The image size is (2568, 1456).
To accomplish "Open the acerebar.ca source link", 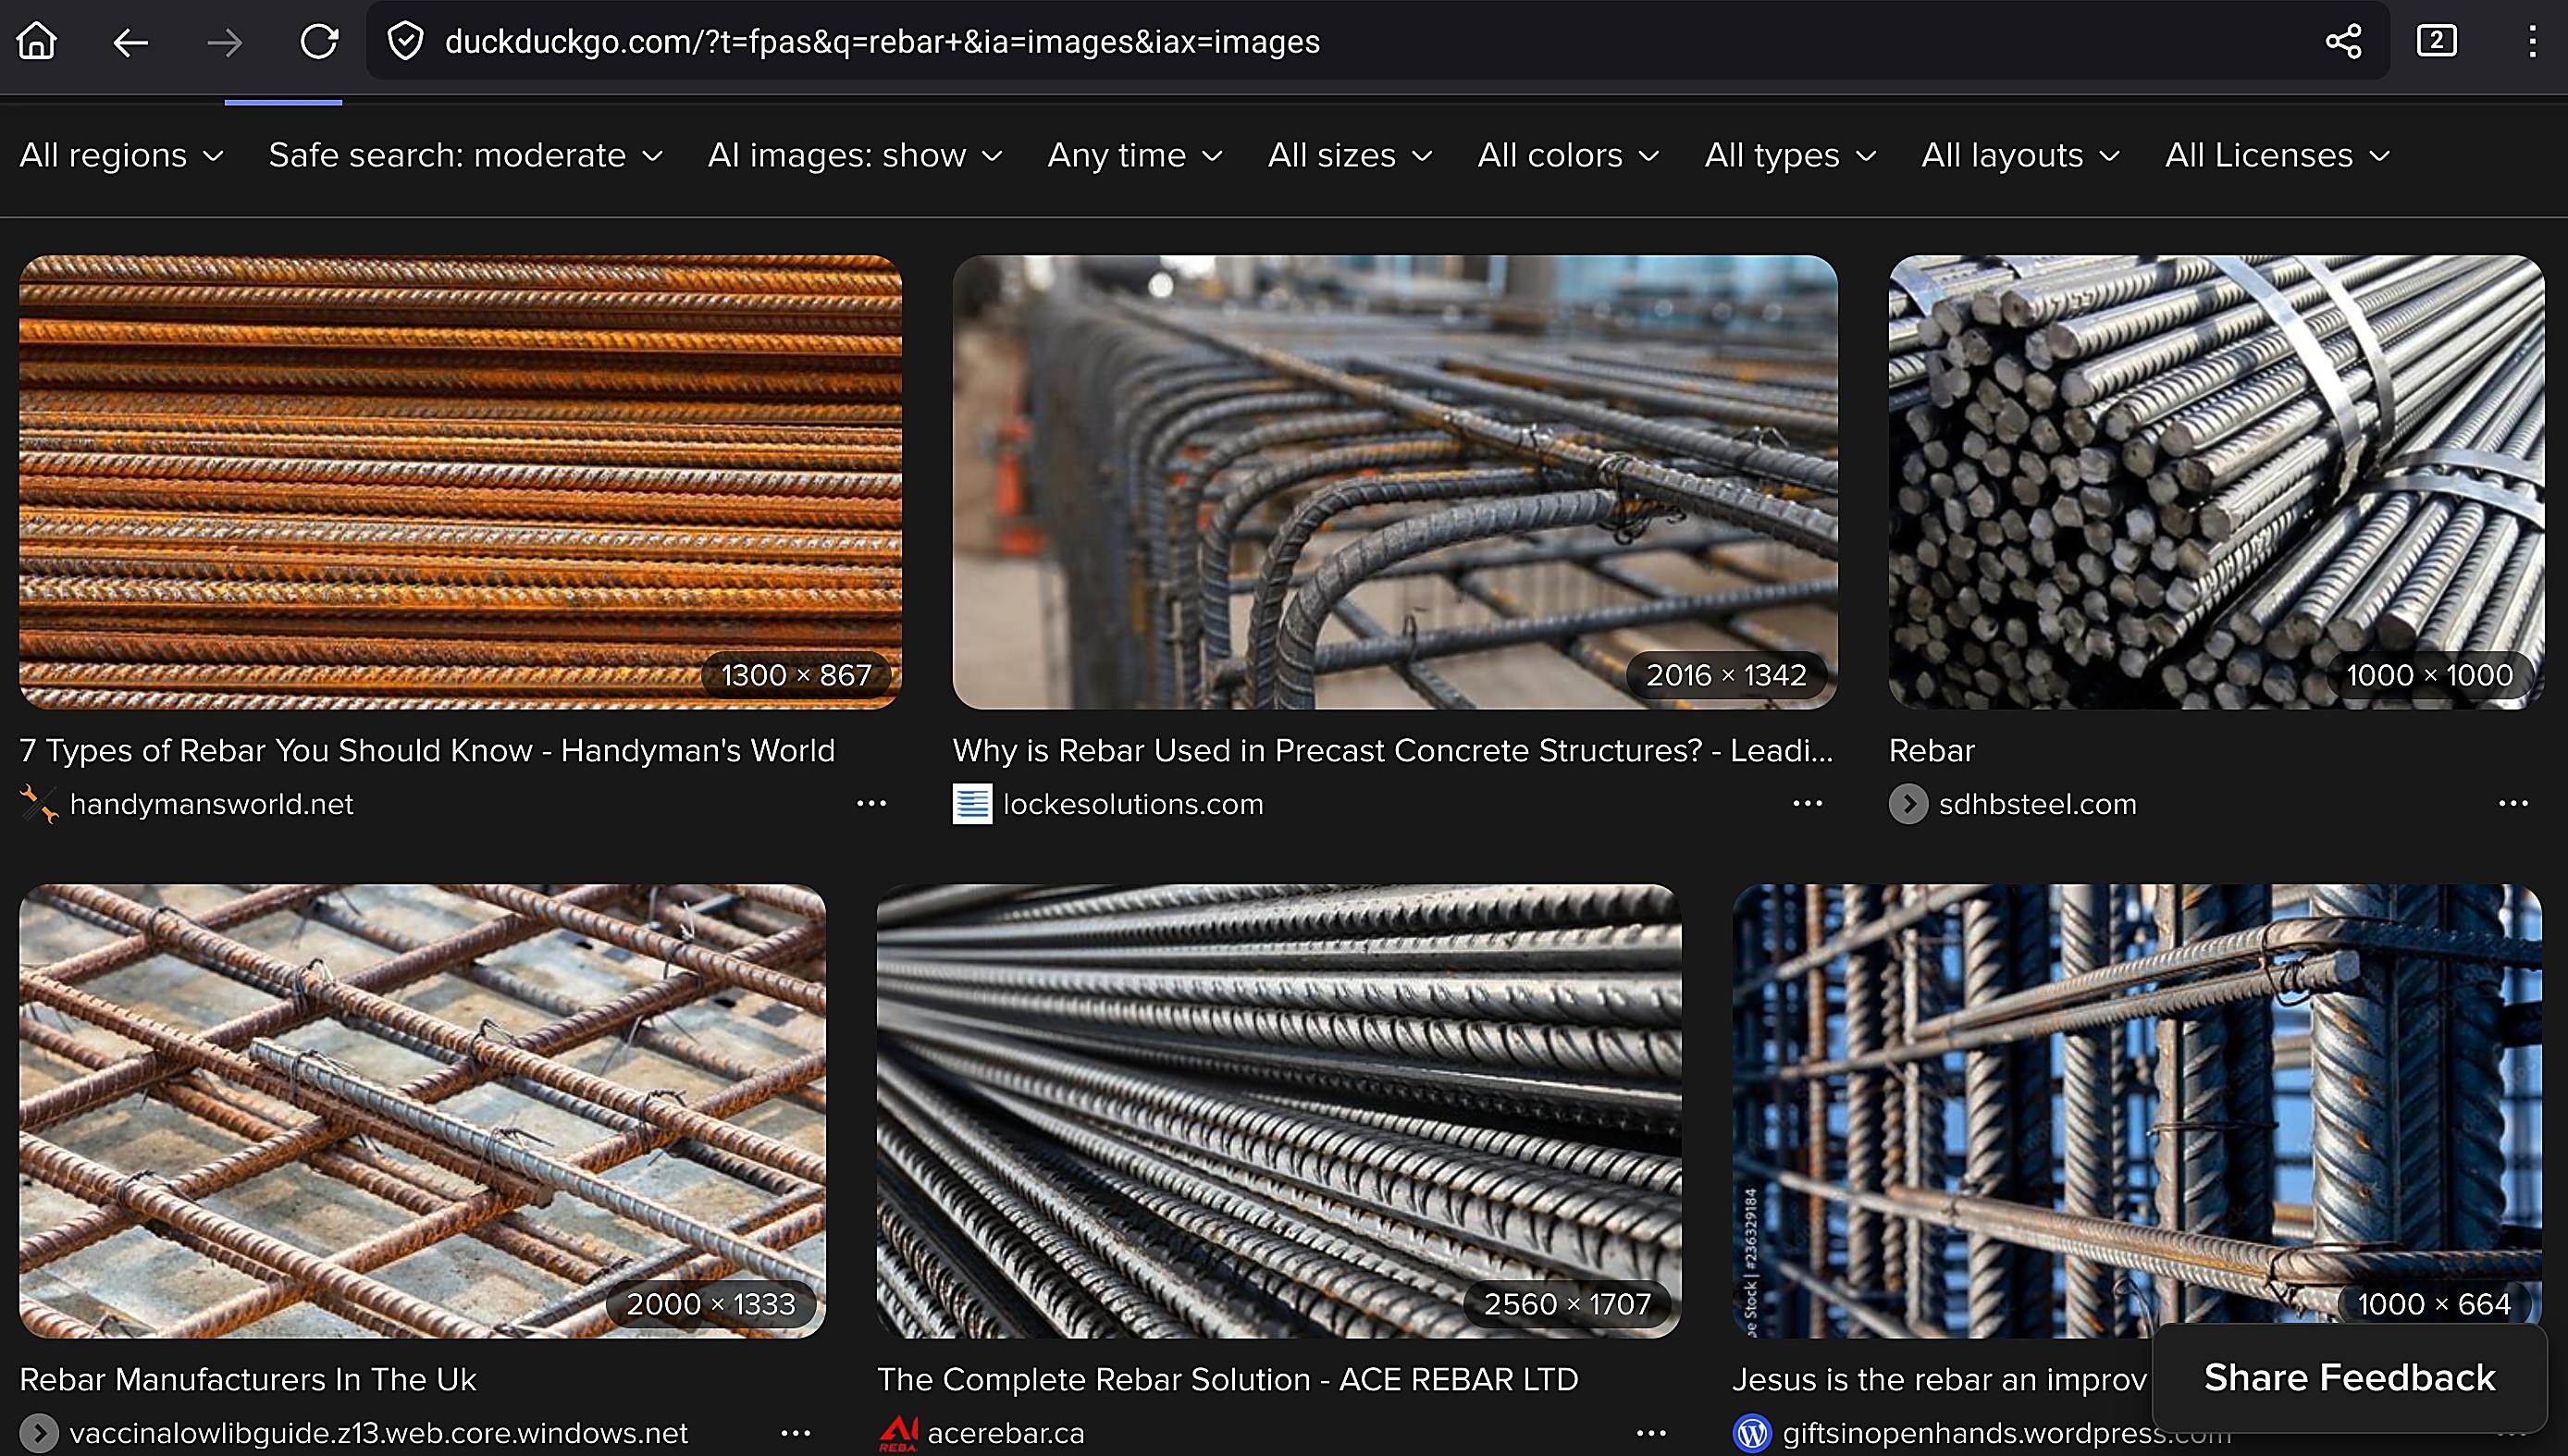I will point(1005,1433).
